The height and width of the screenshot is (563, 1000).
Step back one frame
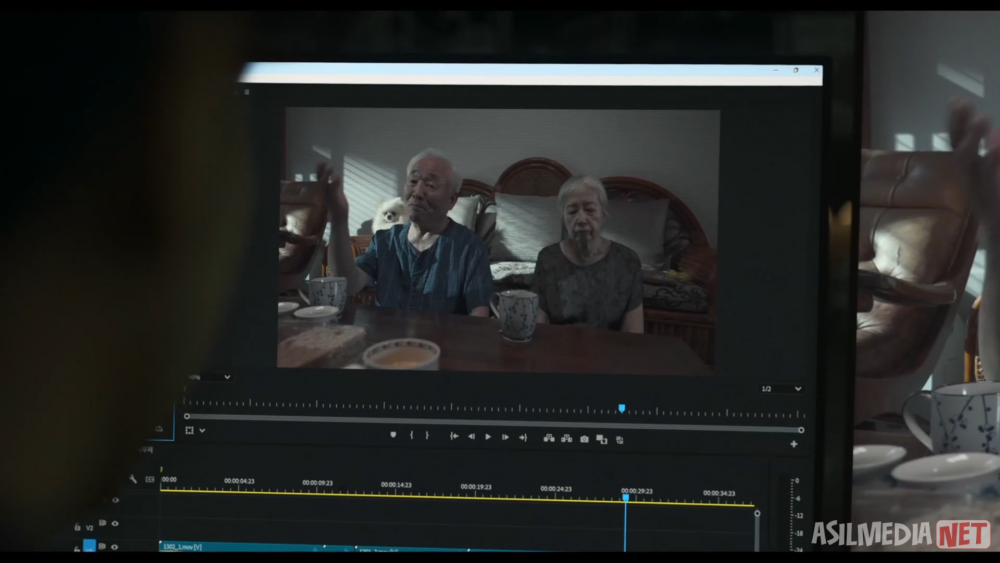click(471, 436)
